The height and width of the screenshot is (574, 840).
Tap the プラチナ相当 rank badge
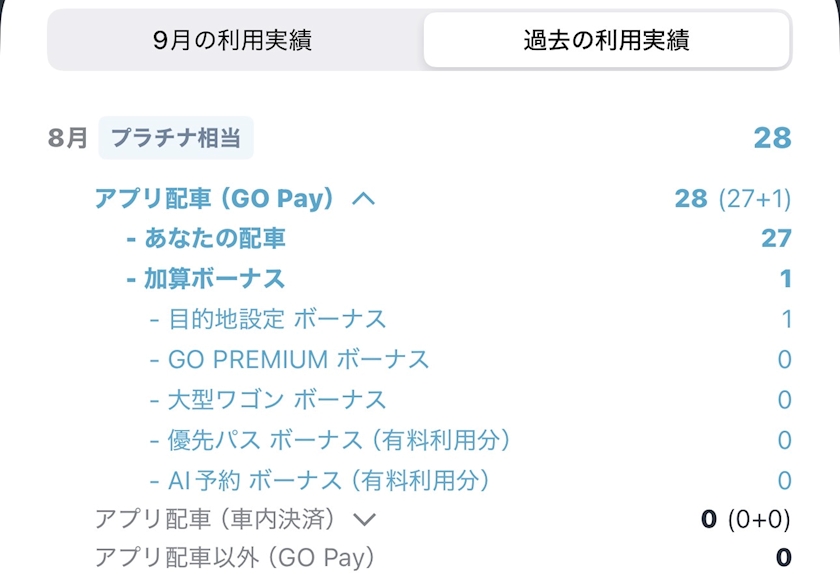pos(176,138)
